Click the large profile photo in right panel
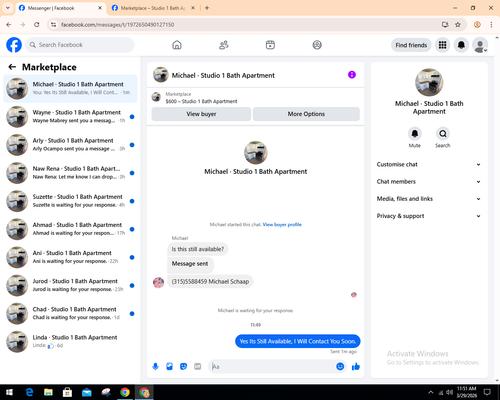 429,82
